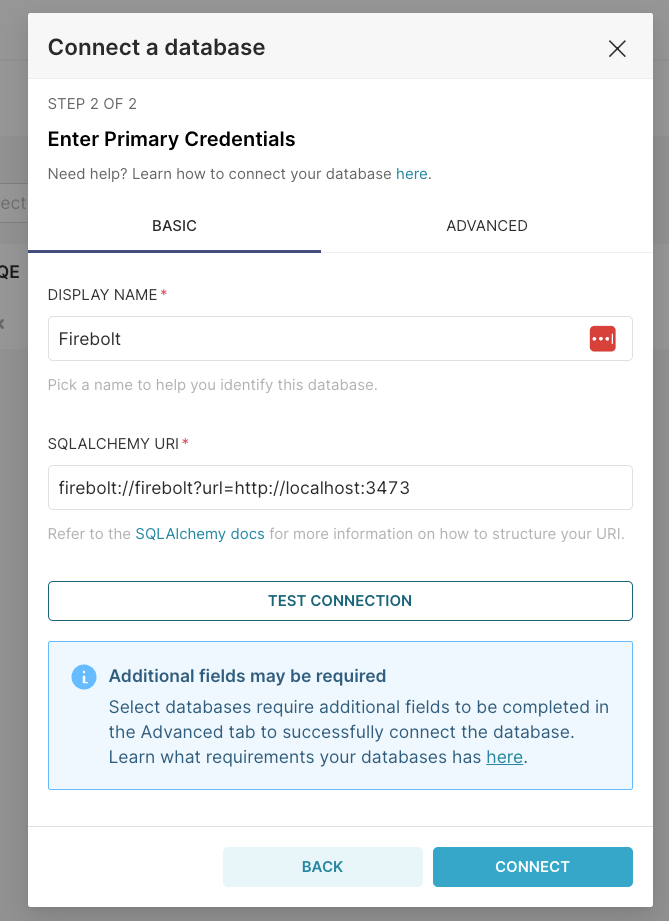Click the CONNECT button
The image size is (669, 921).
pyautogui.click(x=533, y=866)
